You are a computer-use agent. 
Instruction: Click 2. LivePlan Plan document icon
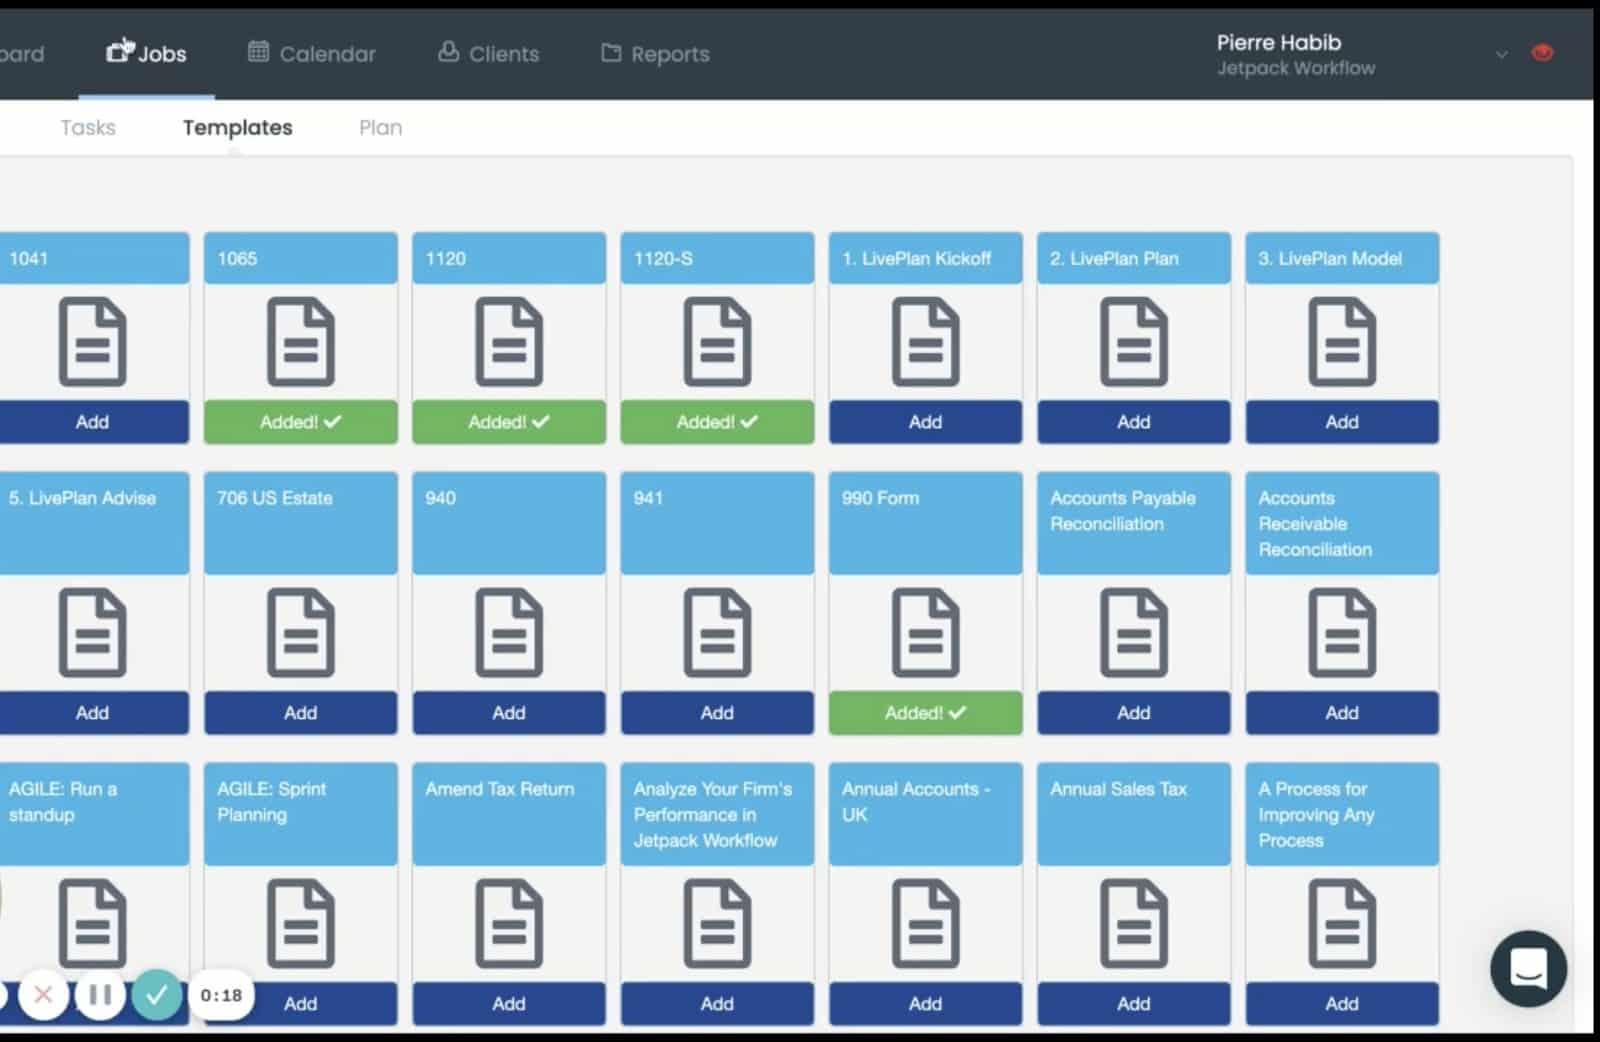pyautogui.click(x=1134, y=342)
